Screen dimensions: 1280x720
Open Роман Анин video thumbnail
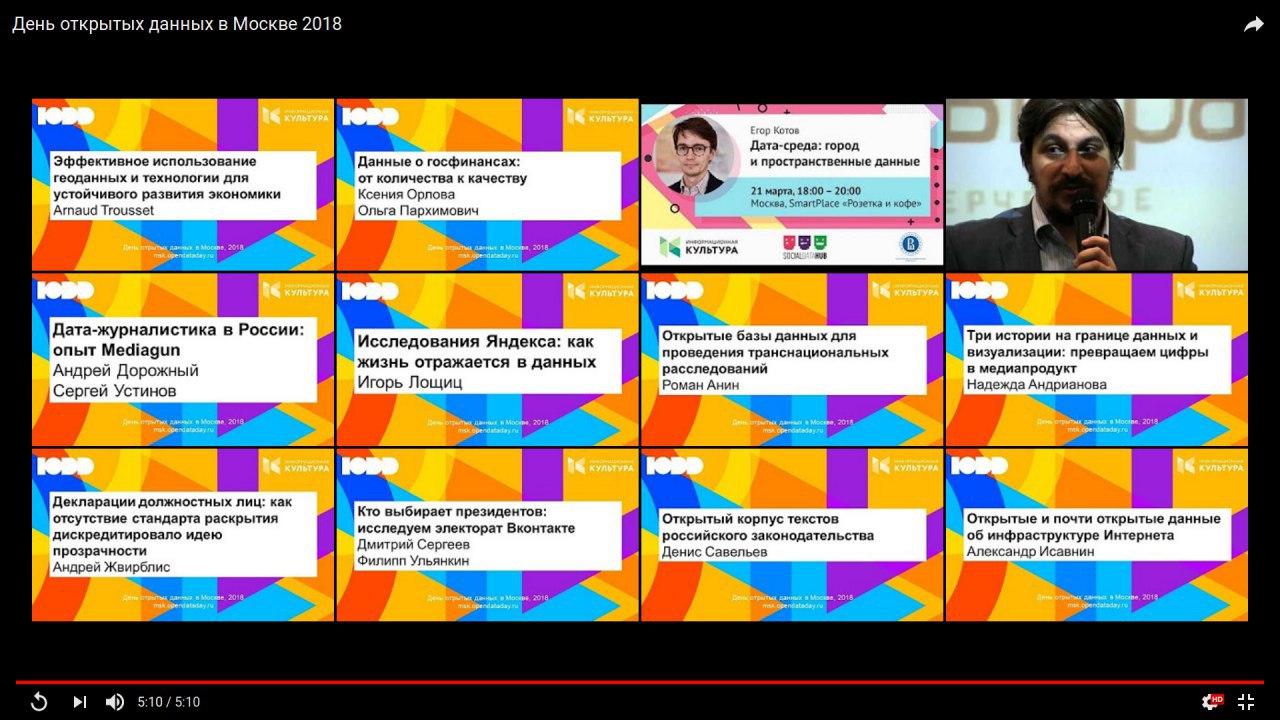(792, 360)
